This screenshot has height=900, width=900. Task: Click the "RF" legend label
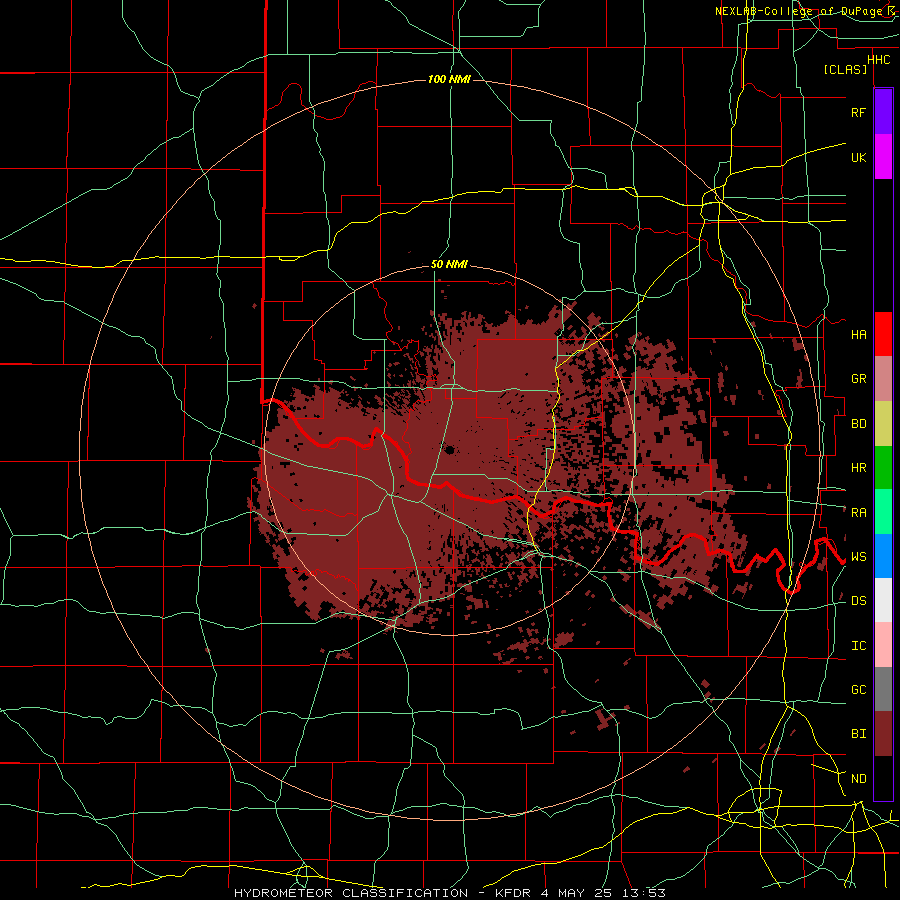[x=858, y=112]
